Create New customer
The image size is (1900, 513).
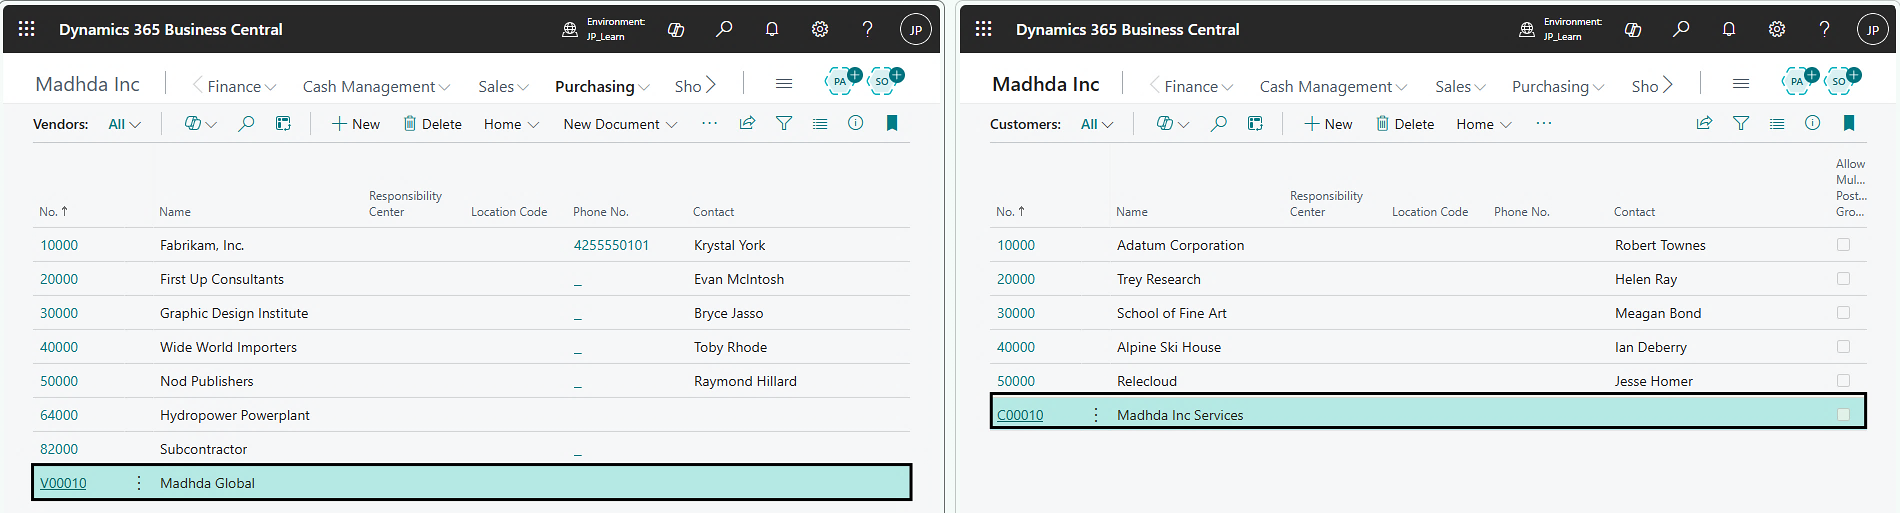point(1328,124)
